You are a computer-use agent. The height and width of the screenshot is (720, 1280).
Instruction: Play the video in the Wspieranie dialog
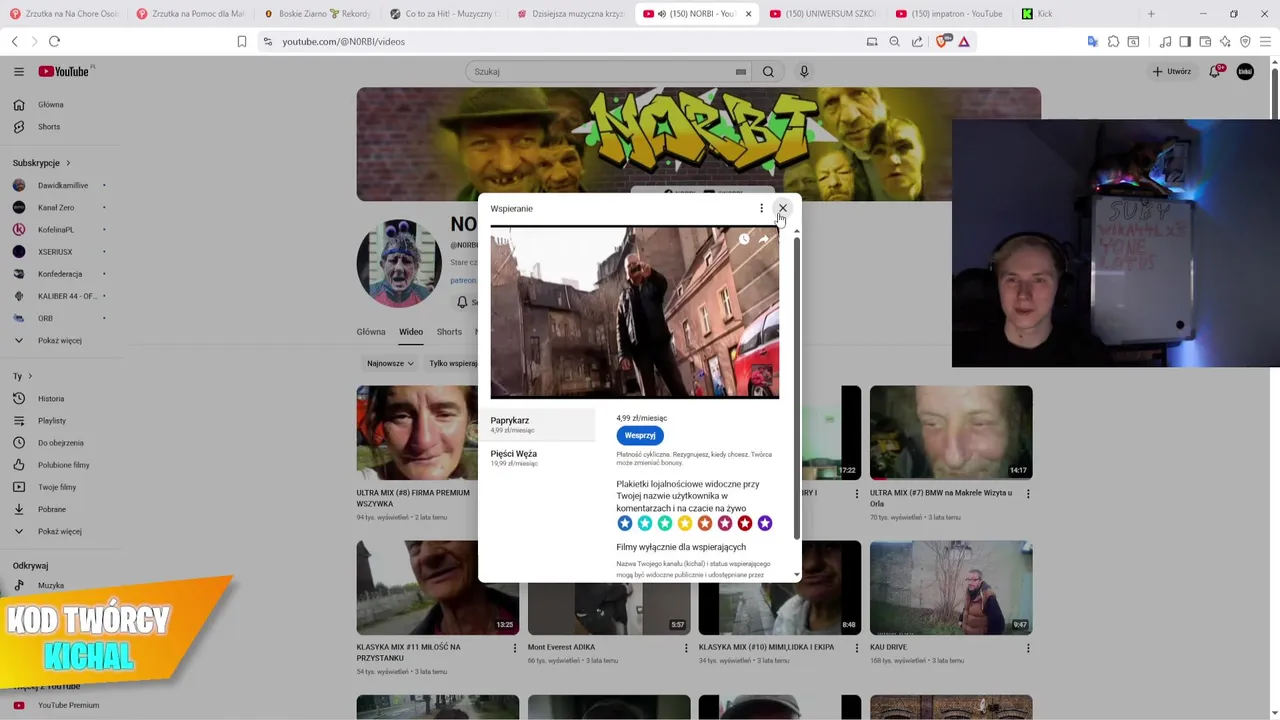[x=634, y=313]
